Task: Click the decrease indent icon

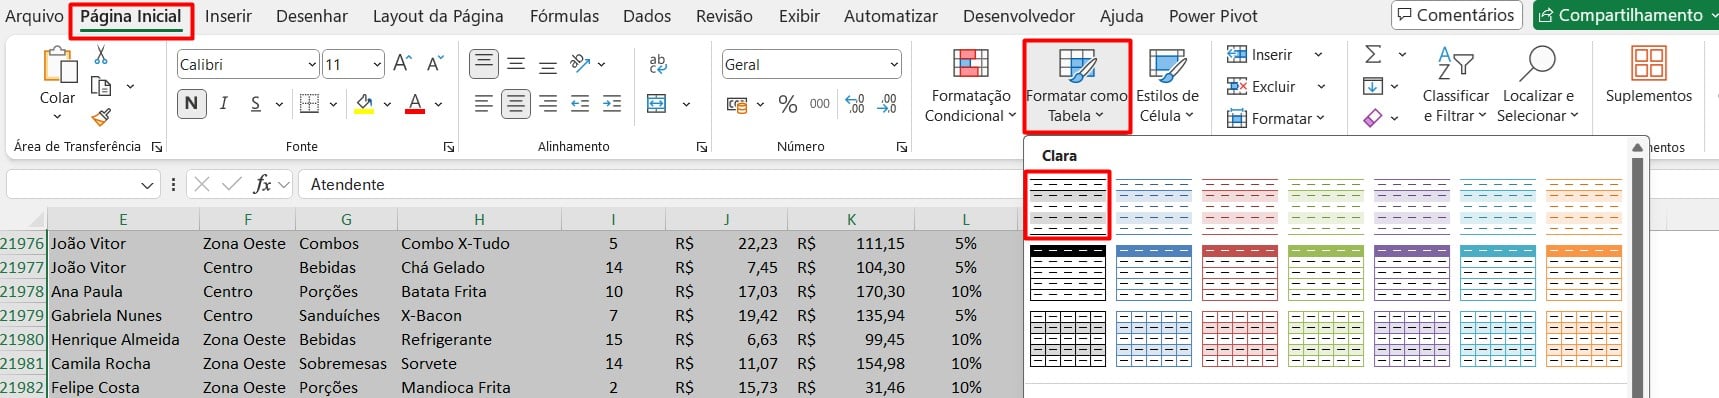Action: click(580, 103)
